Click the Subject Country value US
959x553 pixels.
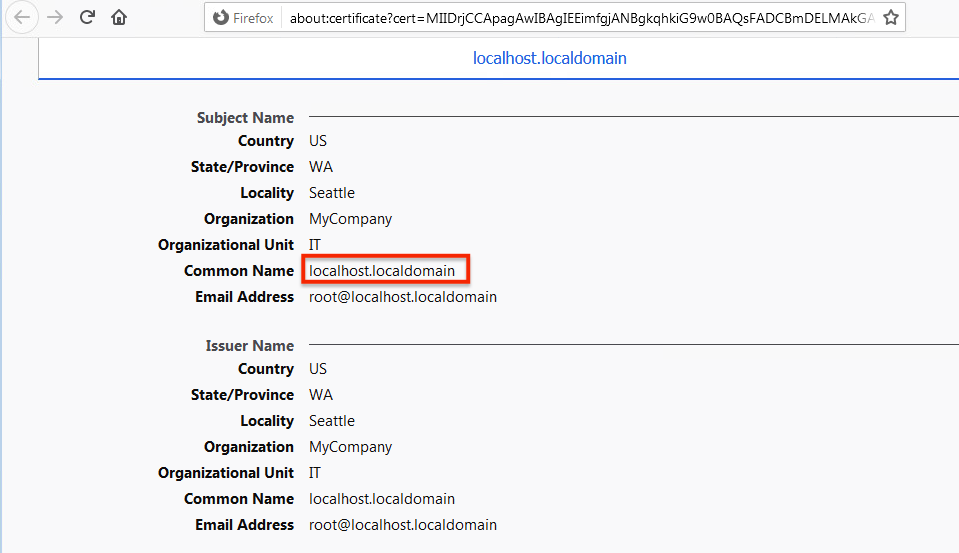pos(318,141)
